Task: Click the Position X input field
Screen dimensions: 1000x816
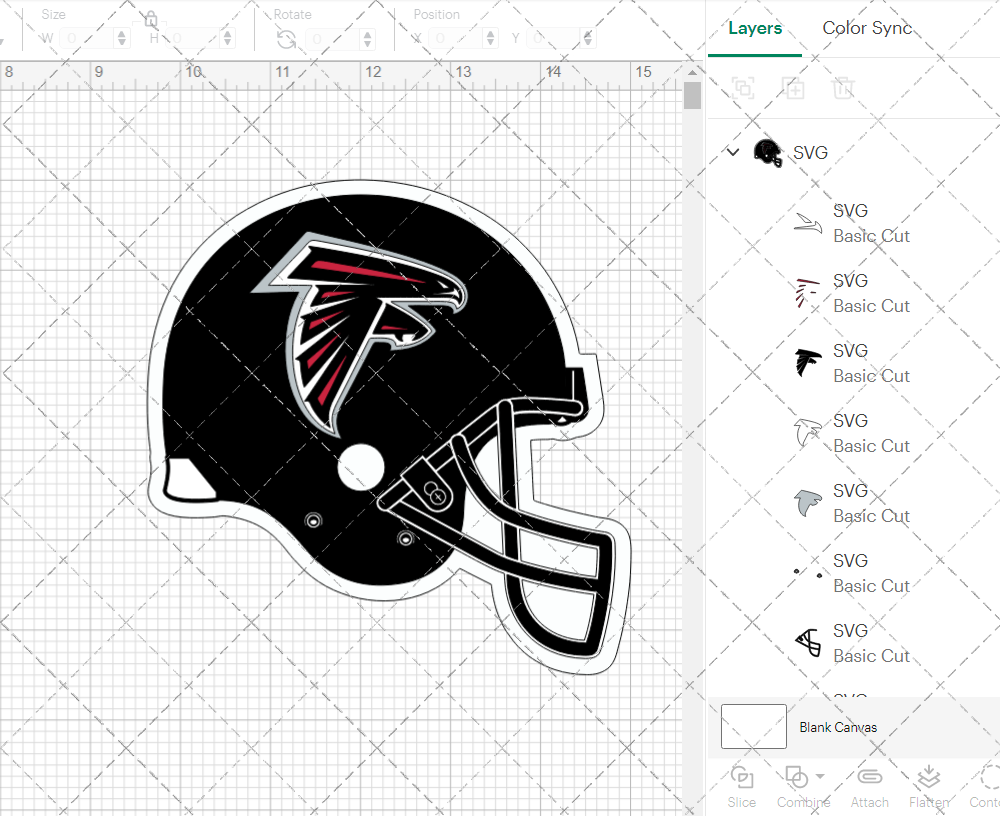Action: tap(457, 38)
